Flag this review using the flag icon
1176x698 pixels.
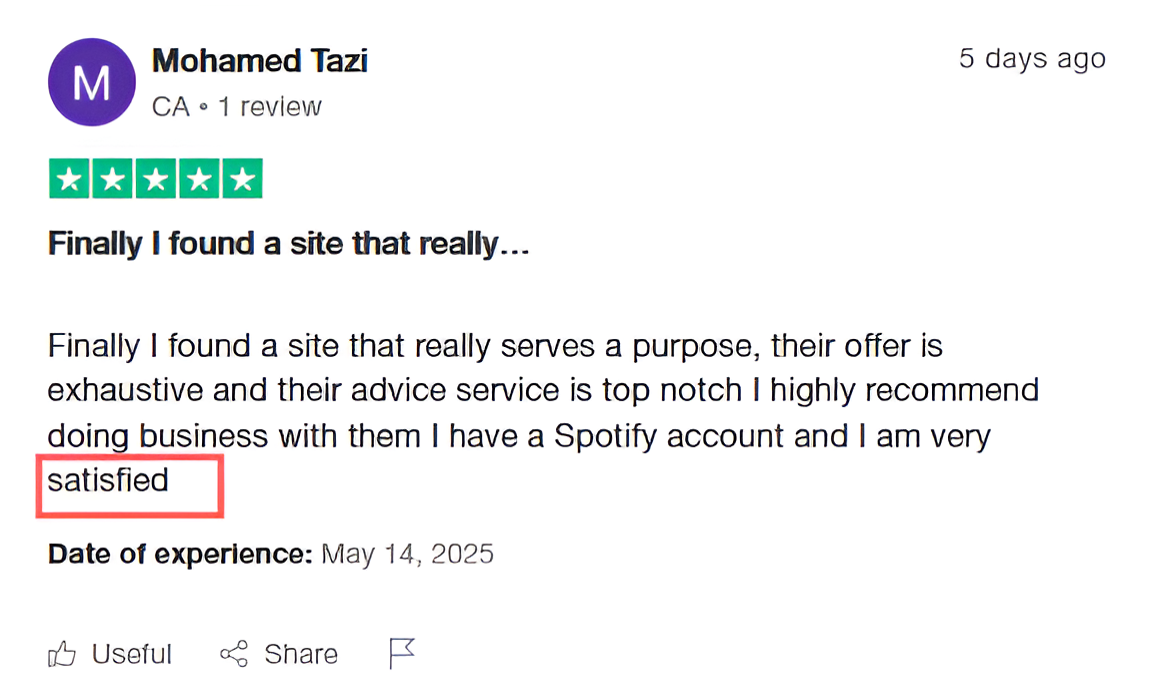[x=401, y=653]
